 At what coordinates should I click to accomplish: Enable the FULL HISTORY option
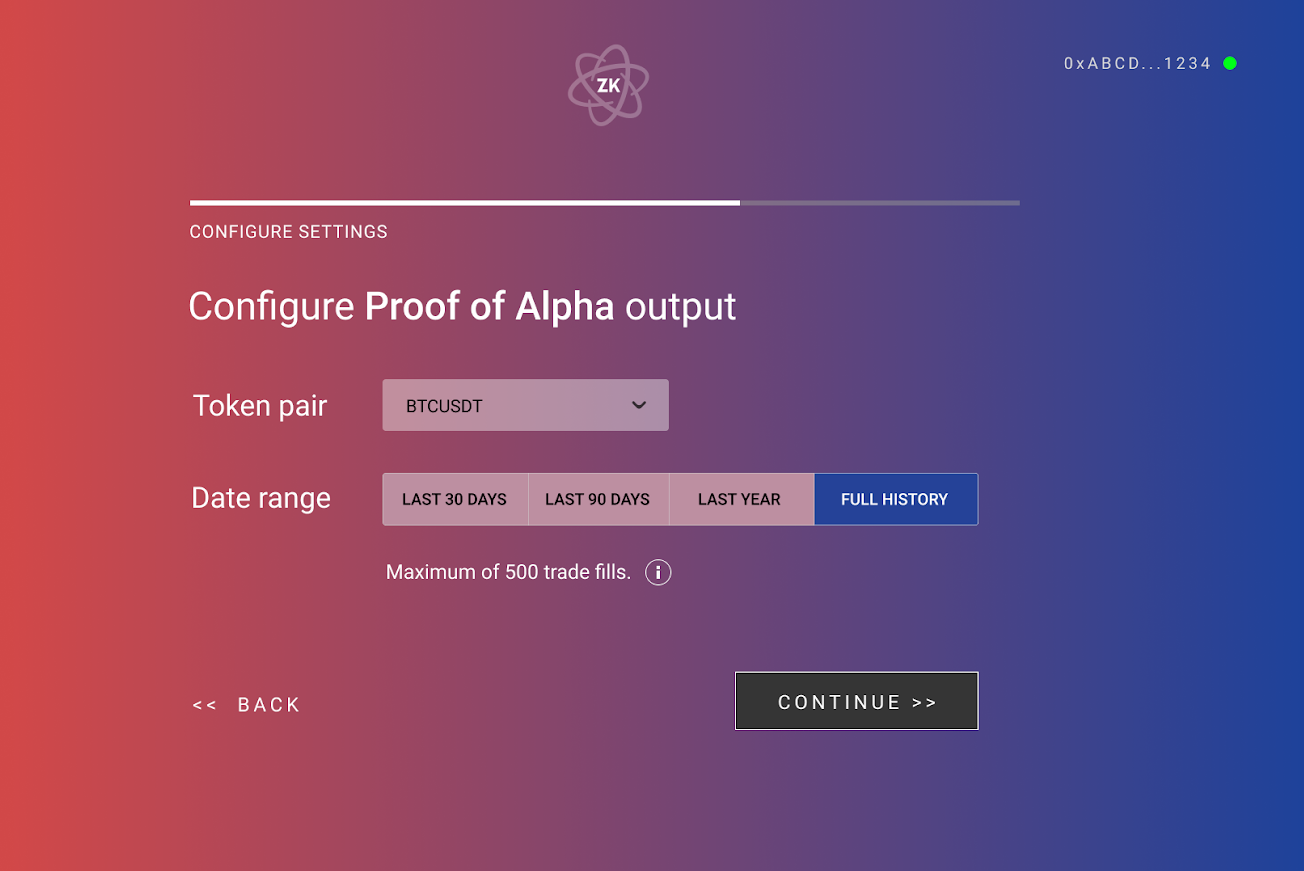point(896,499)
